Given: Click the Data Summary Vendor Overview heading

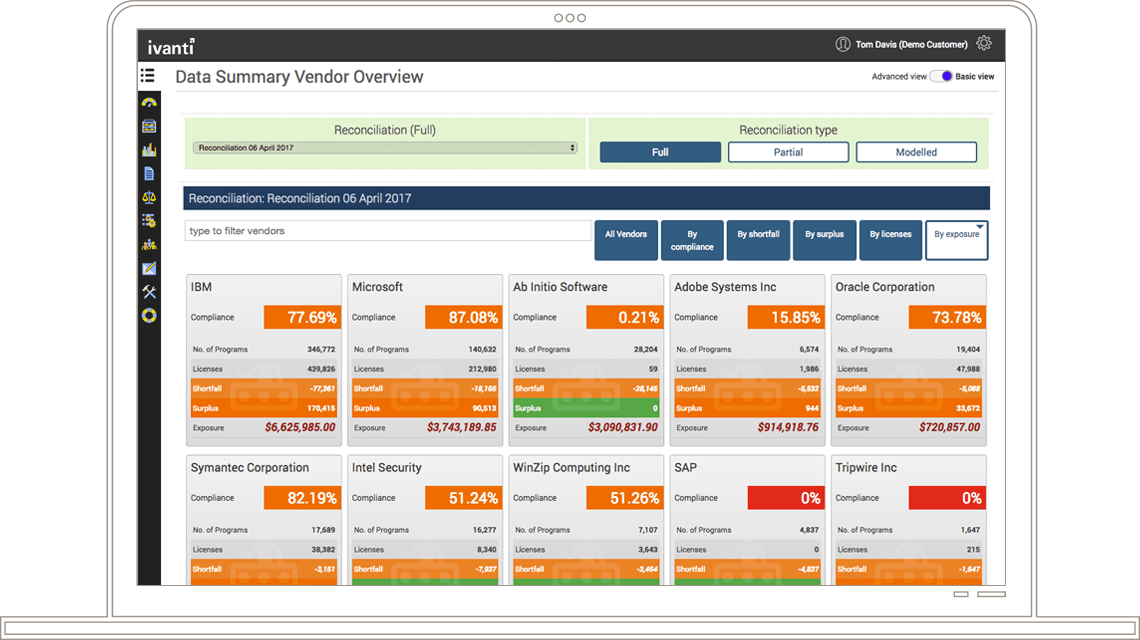Looking at the screenshot, I should click(299, 77).
